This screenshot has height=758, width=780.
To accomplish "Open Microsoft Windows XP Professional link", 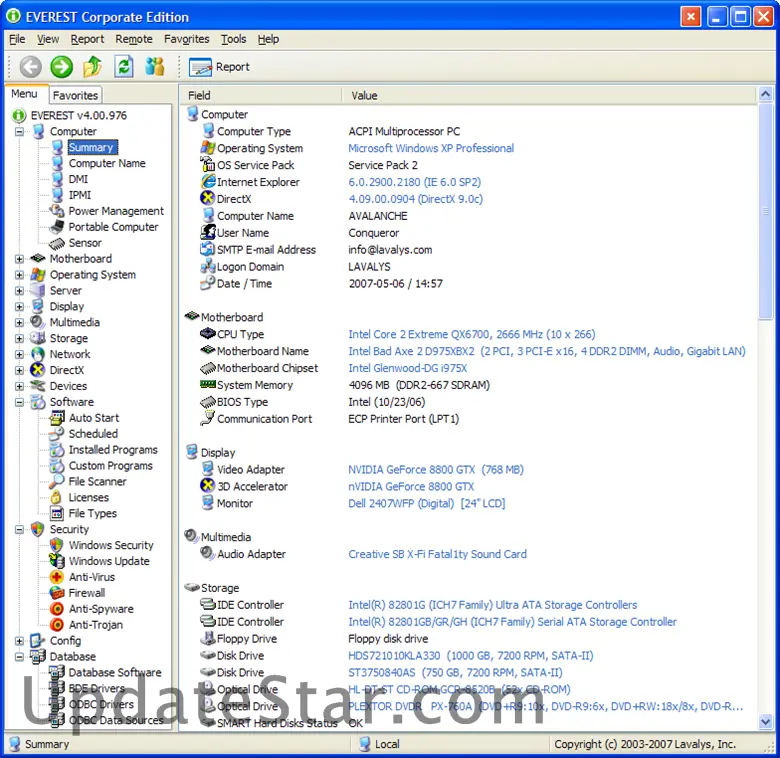I will 431,148.
